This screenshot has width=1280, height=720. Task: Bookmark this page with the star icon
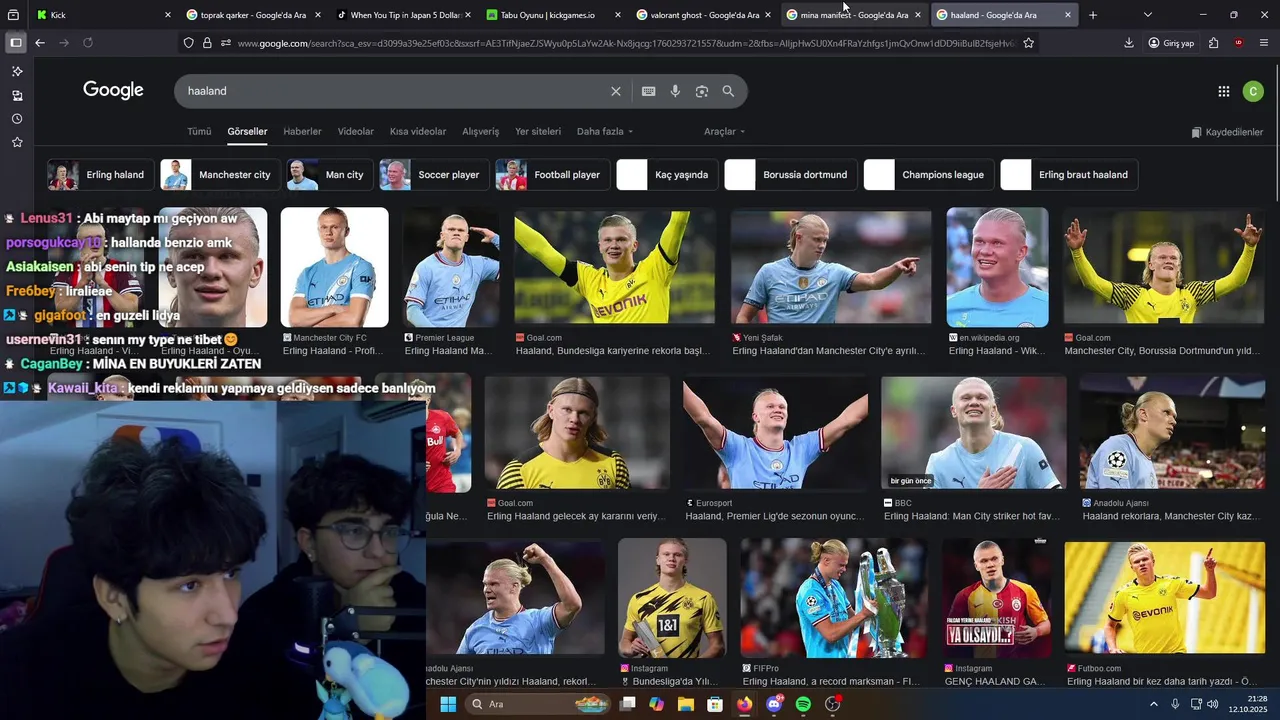[1029, 43]
